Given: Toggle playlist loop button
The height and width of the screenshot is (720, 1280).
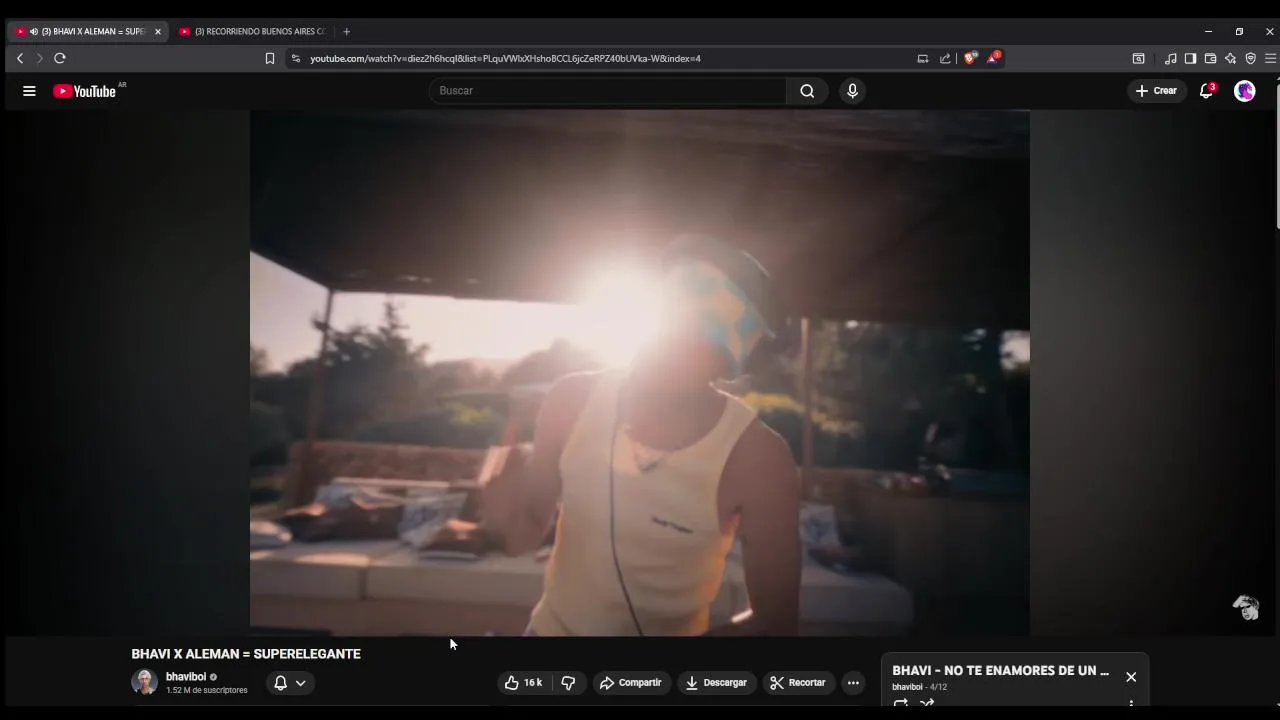Looking at the screenshot, I should pyautogui.click(x=901, y=703).
